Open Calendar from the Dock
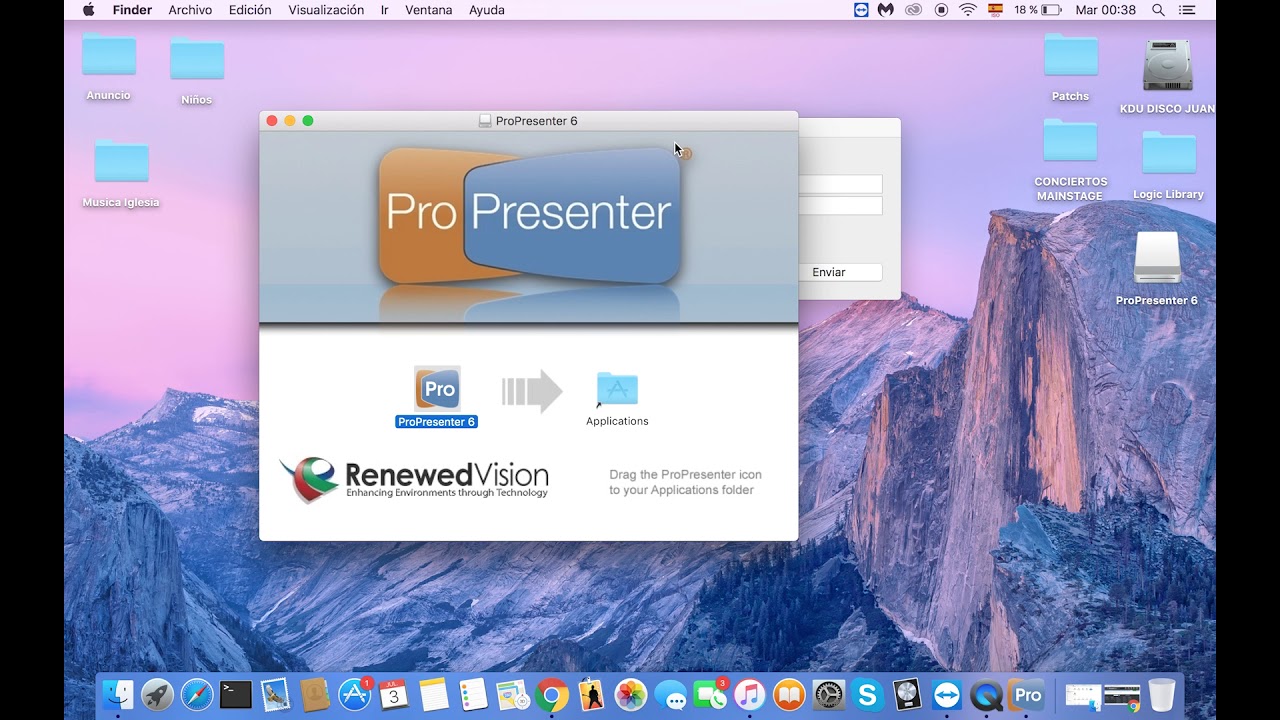The image size is (1280, 720). click(394, 694)
